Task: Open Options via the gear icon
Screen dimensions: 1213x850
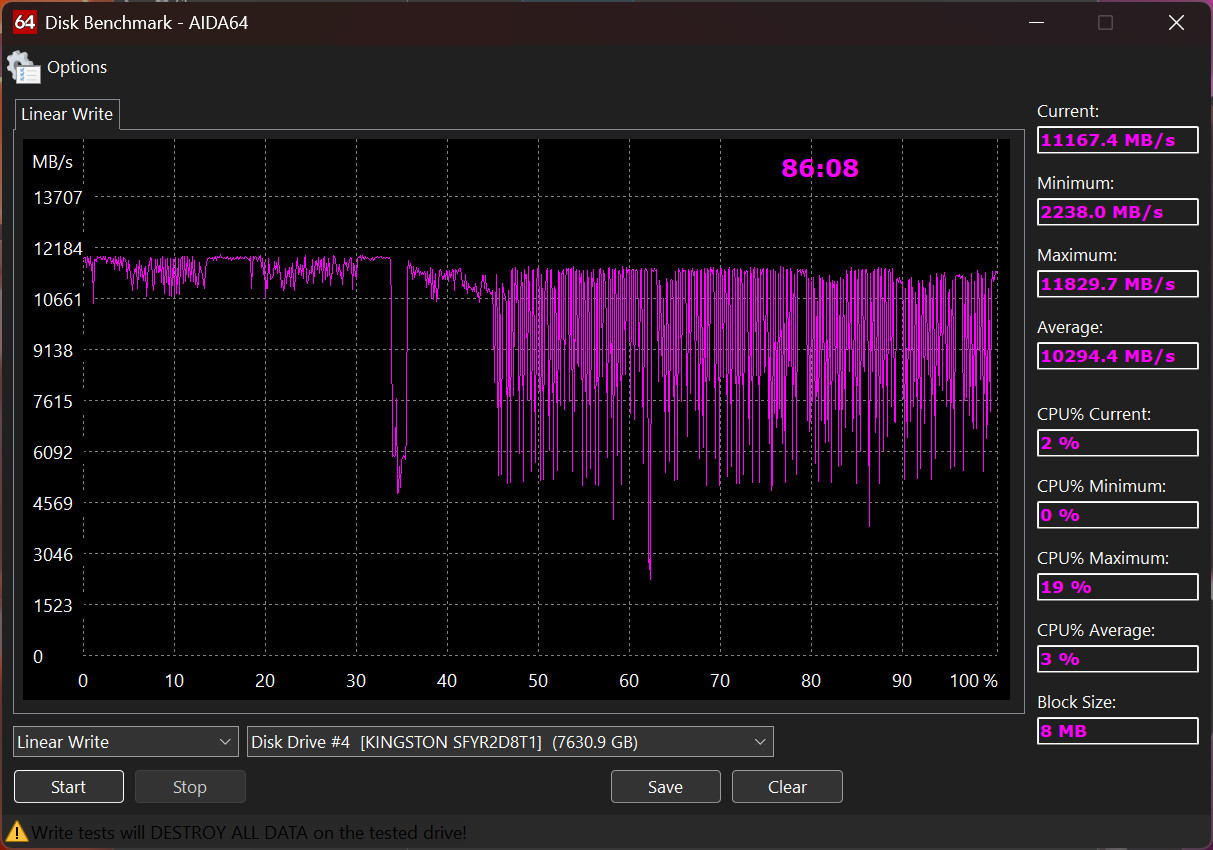Action: [x=24, y=67]
